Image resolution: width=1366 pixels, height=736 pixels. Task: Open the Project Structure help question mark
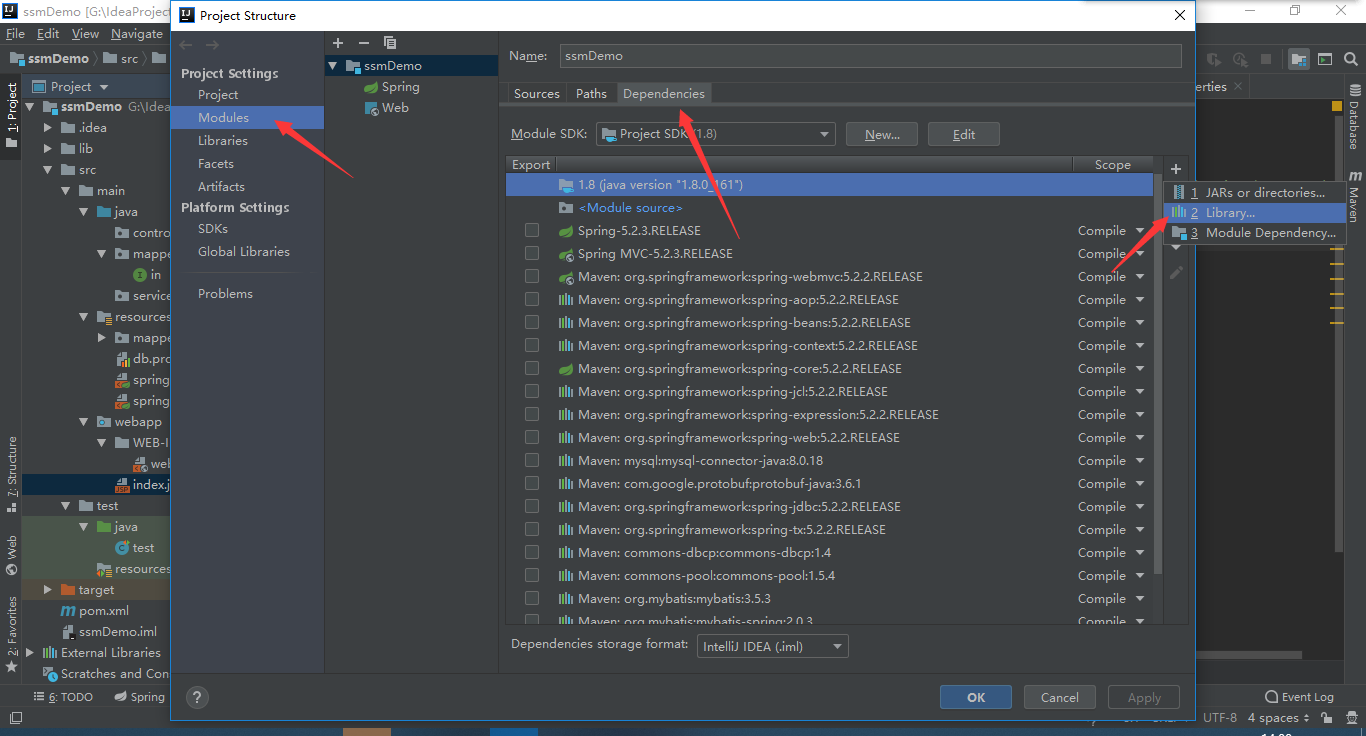click(x=198, y=698)
